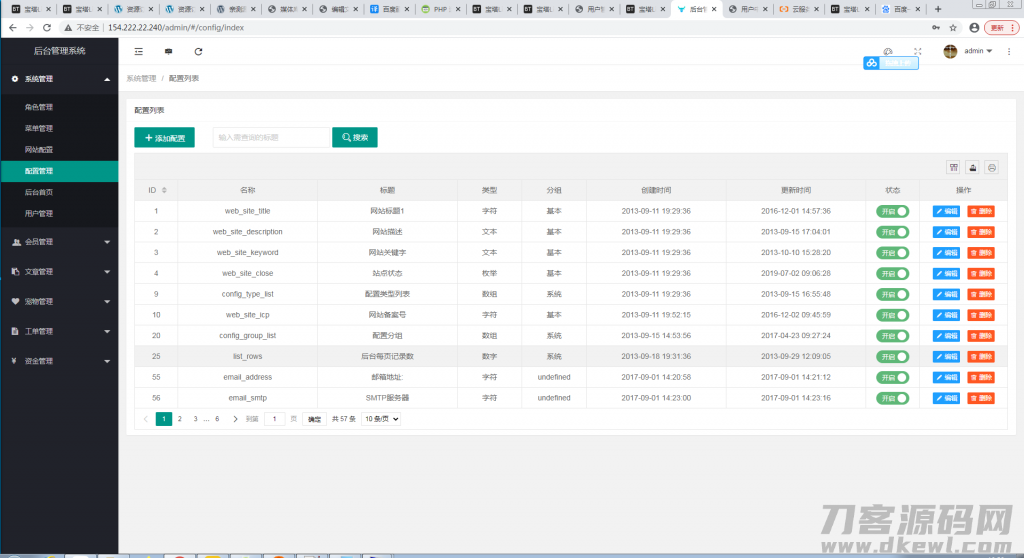1024x558 pixels.
Task: Select 角色管理 in the sidebar
Action: tap(39, 107)
